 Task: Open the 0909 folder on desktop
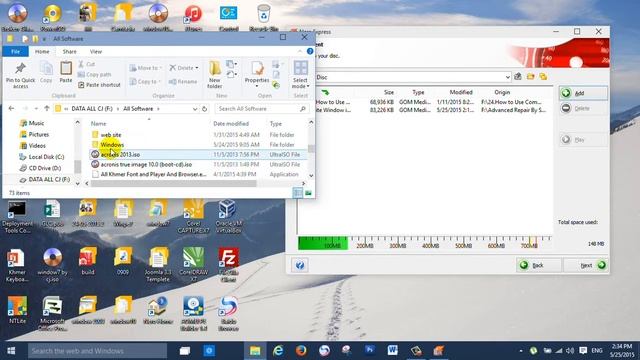coord(123,262)
